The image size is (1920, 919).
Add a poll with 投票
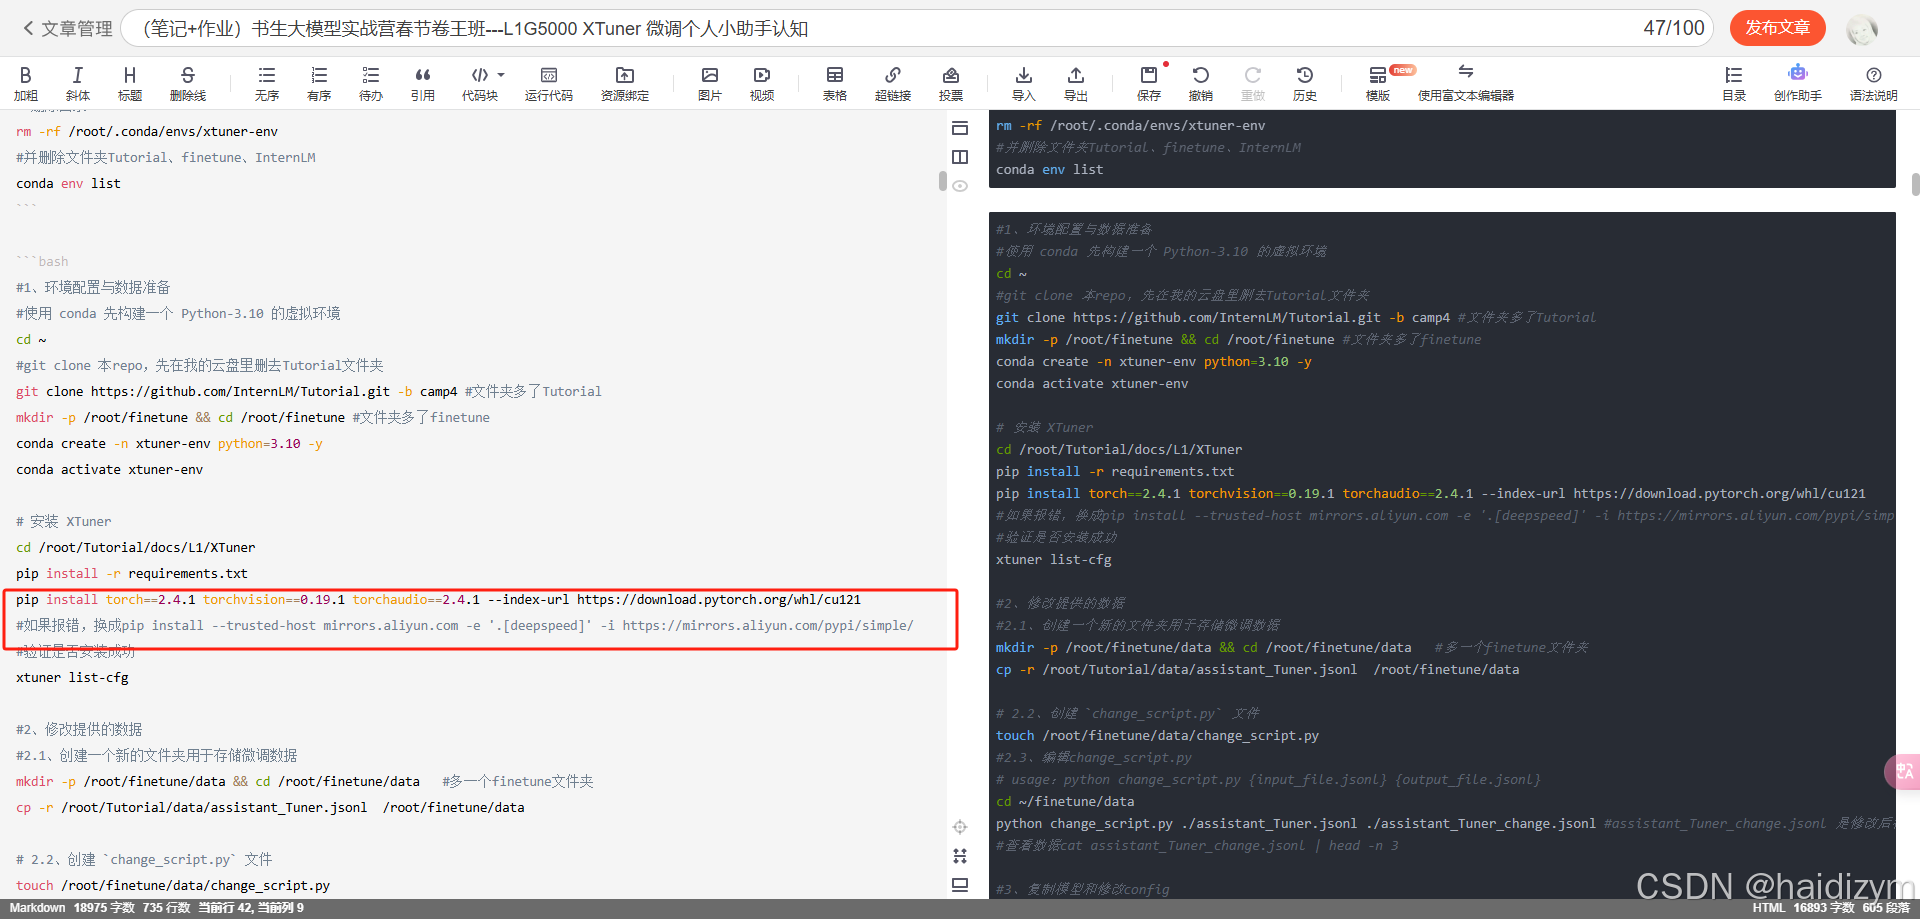(x=951, y=83)
